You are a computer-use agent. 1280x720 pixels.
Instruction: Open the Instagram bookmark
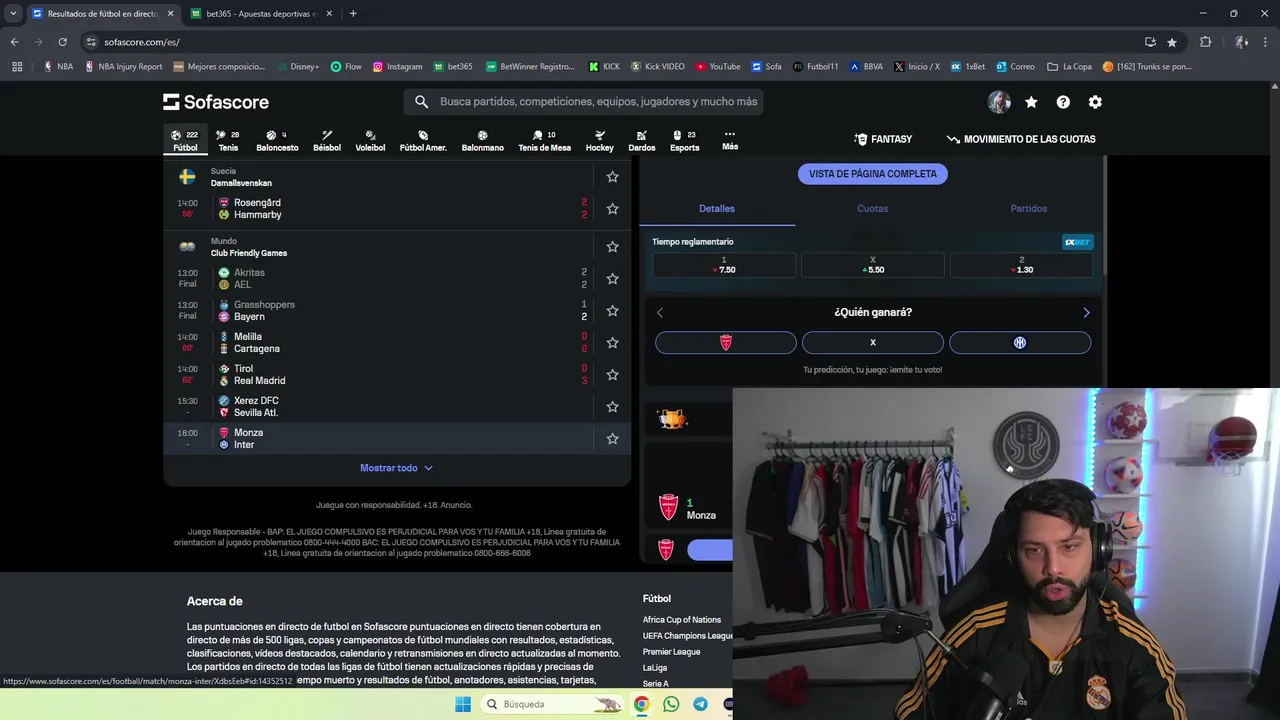point(397,67)
